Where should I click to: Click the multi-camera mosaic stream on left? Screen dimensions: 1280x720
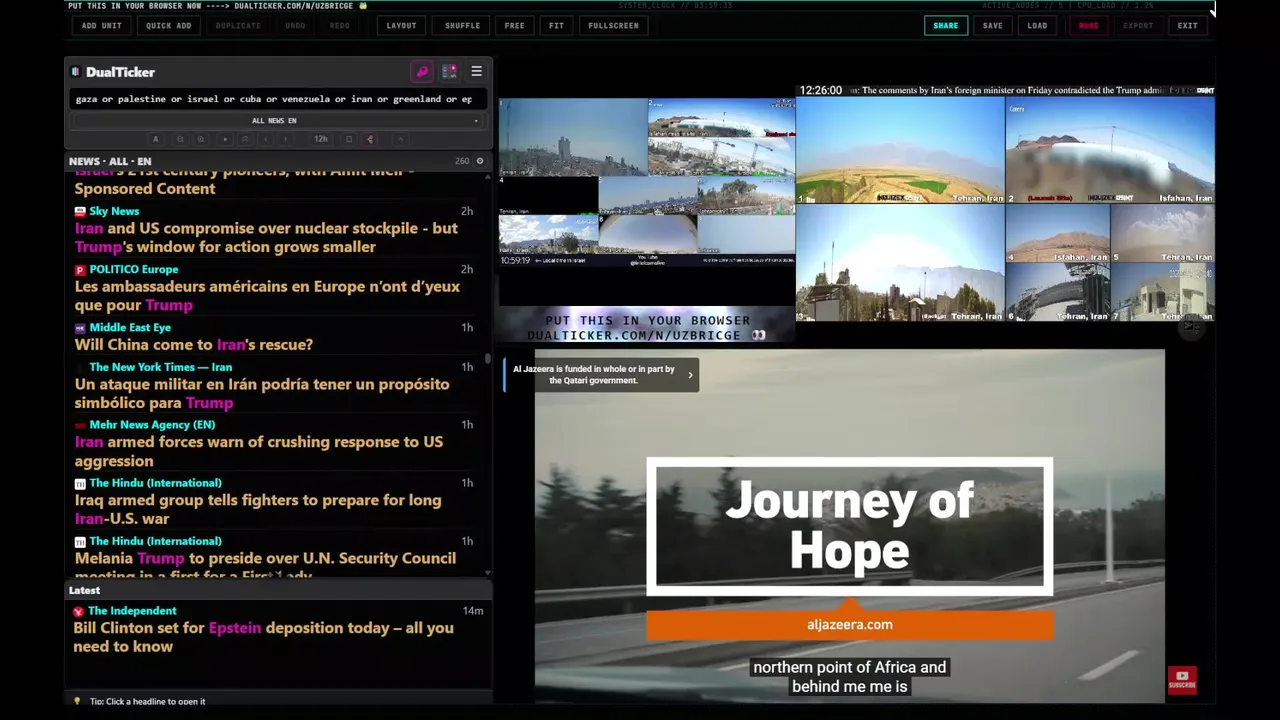coord(647,182)
